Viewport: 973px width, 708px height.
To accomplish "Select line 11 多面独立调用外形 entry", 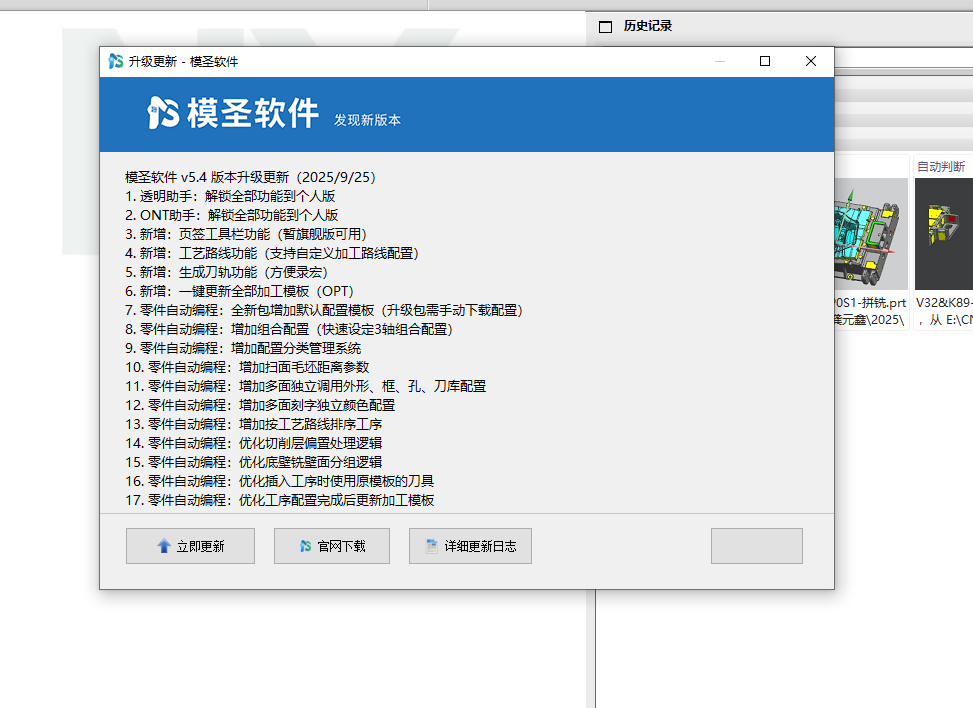I will (x=305, y=387).
